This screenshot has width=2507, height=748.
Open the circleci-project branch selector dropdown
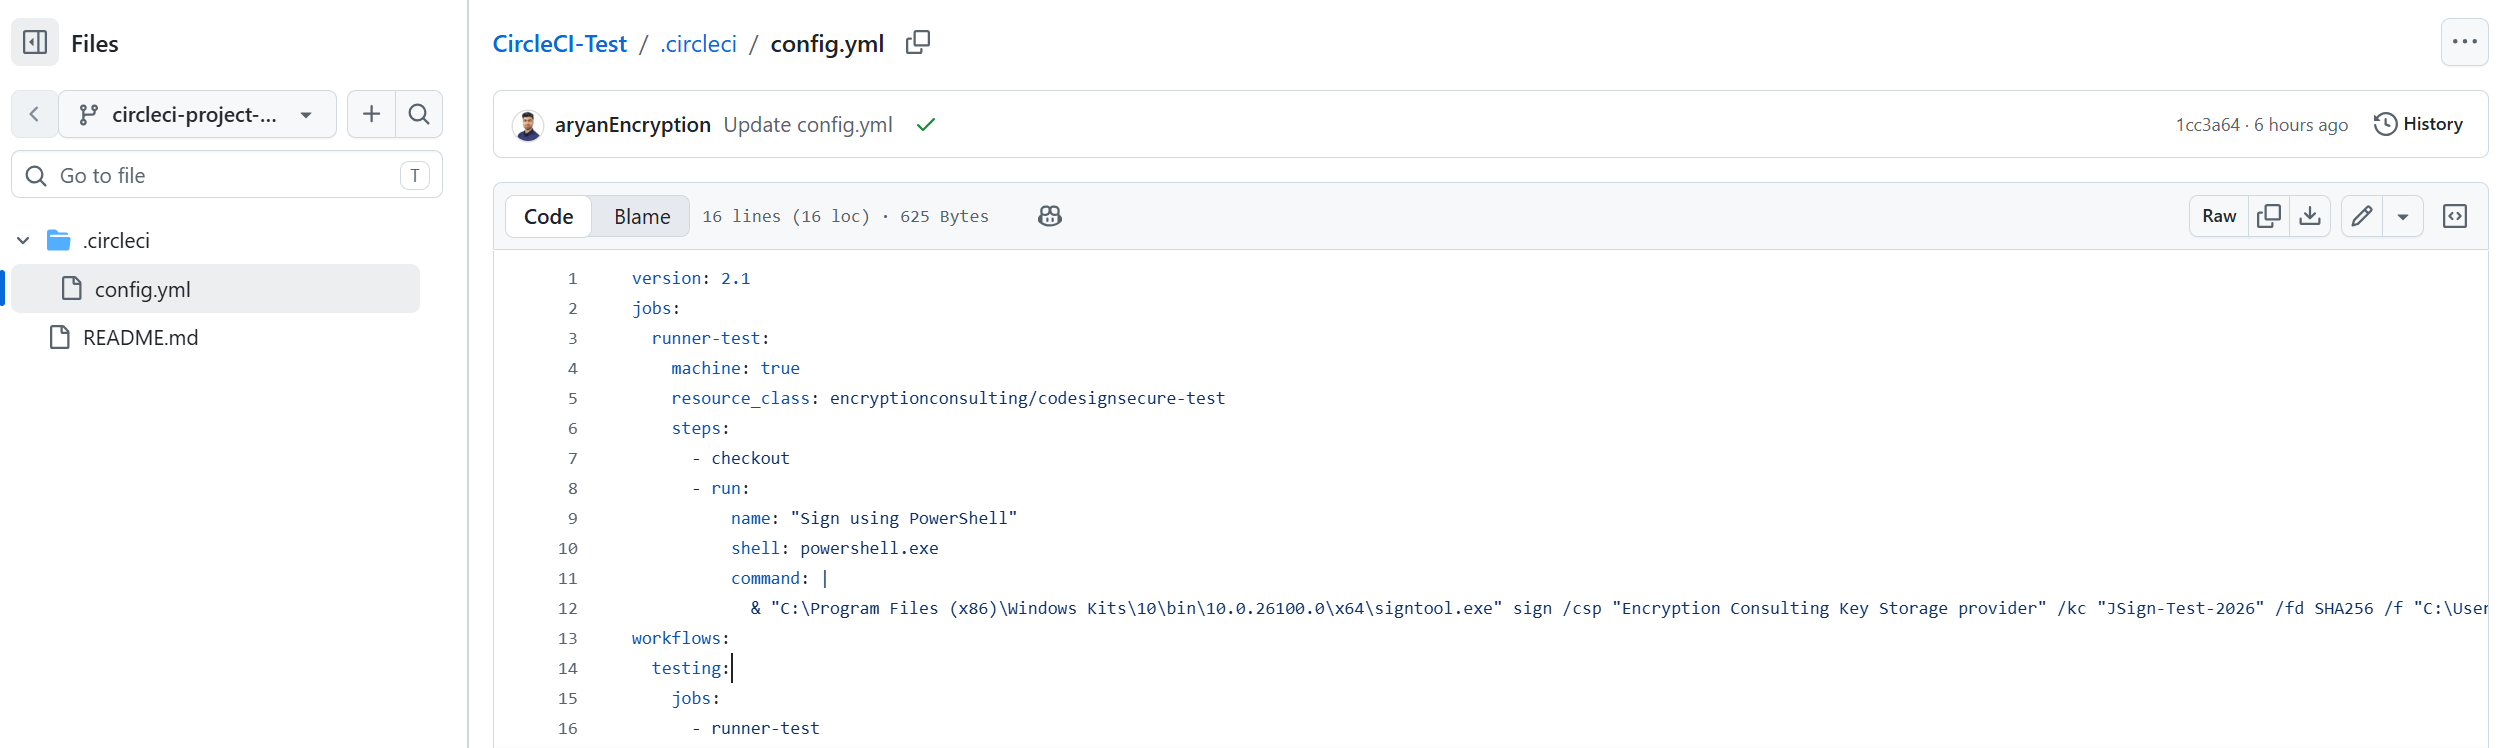198,114
